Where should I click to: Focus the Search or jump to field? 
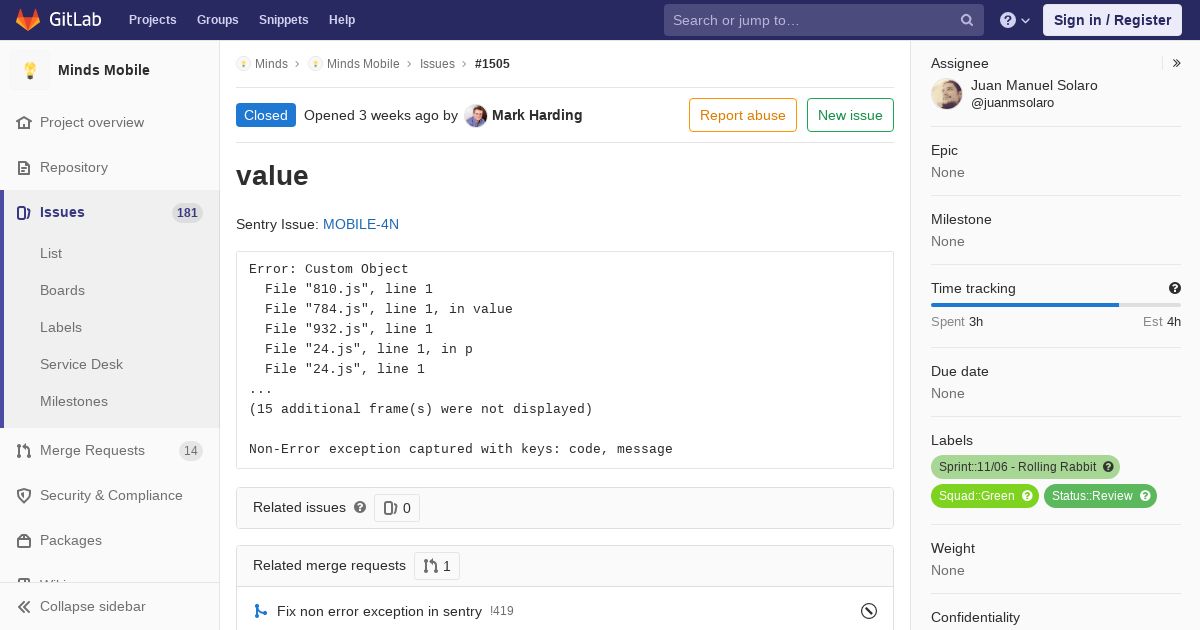click(823, 20)
